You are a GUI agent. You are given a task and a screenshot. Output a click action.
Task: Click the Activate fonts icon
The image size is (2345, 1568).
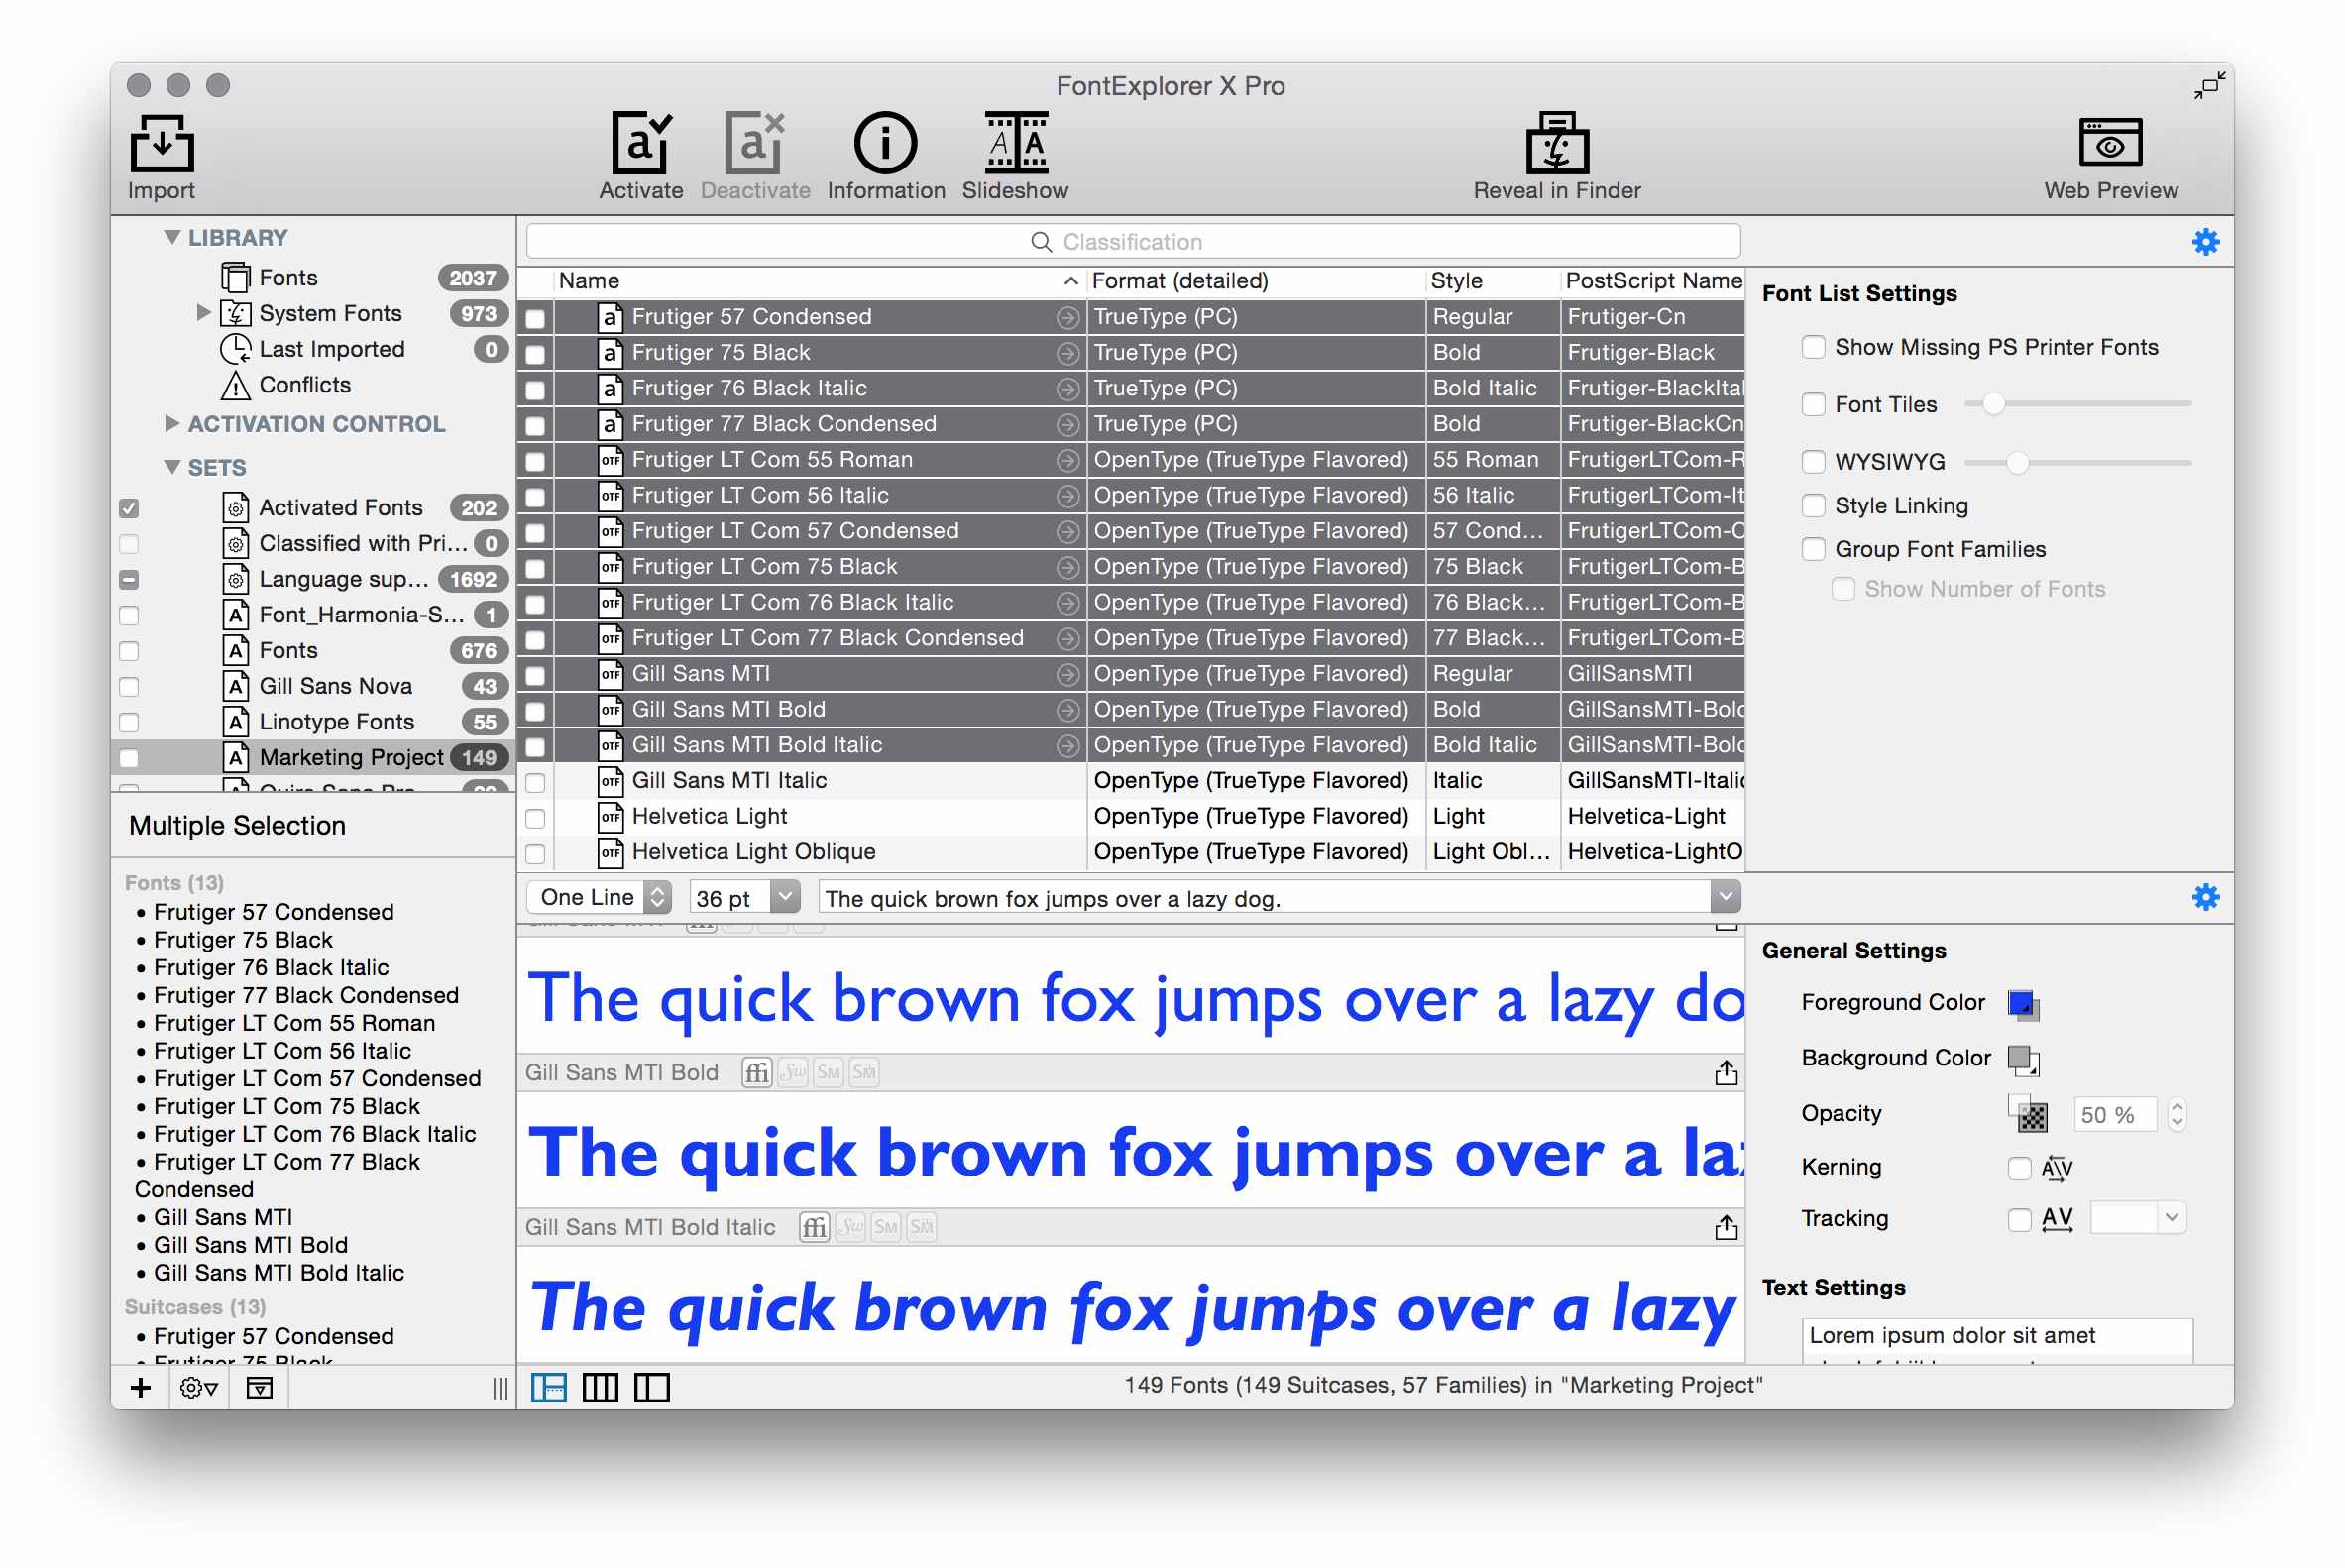640,144
